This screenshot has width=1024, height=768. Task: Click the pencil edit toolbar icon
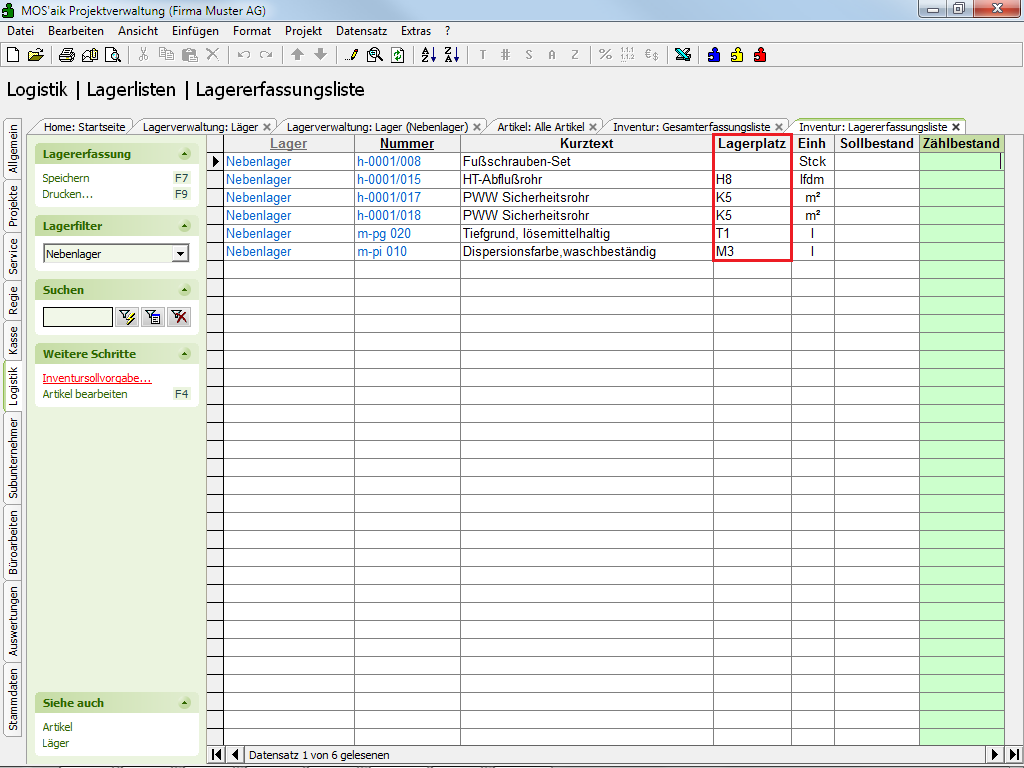pos(351,56)
